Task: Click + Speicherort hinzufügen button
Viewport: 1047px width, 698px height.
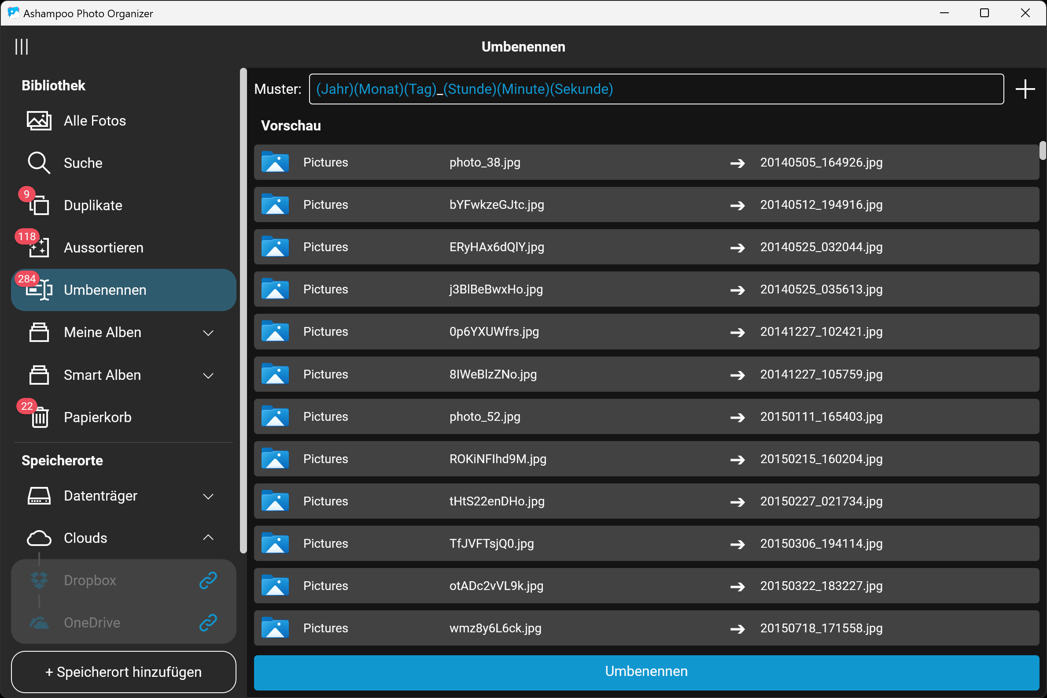Action: tap(124, 672)
